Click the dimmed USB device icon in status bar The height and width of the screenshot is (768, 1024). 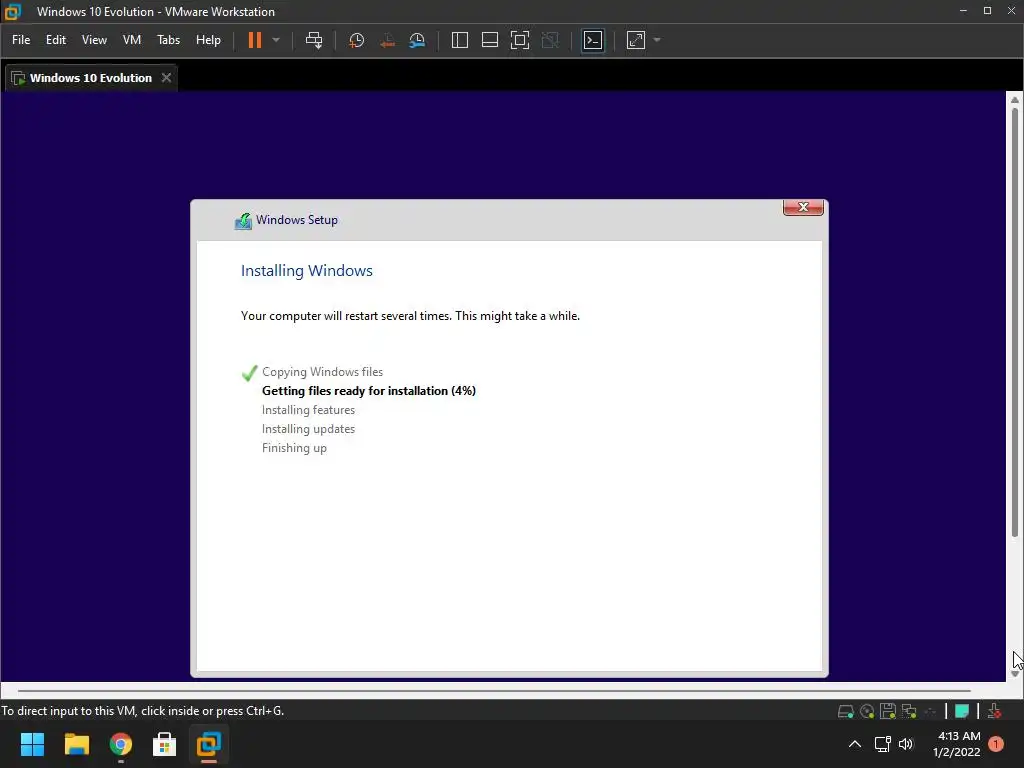point(931,711)
